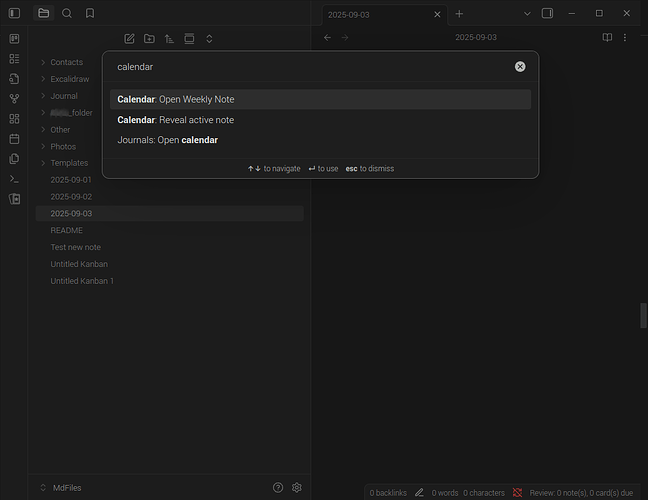Toggle the right sidebar icon
This screenshot has height=500, width=648.
(547, 13)
